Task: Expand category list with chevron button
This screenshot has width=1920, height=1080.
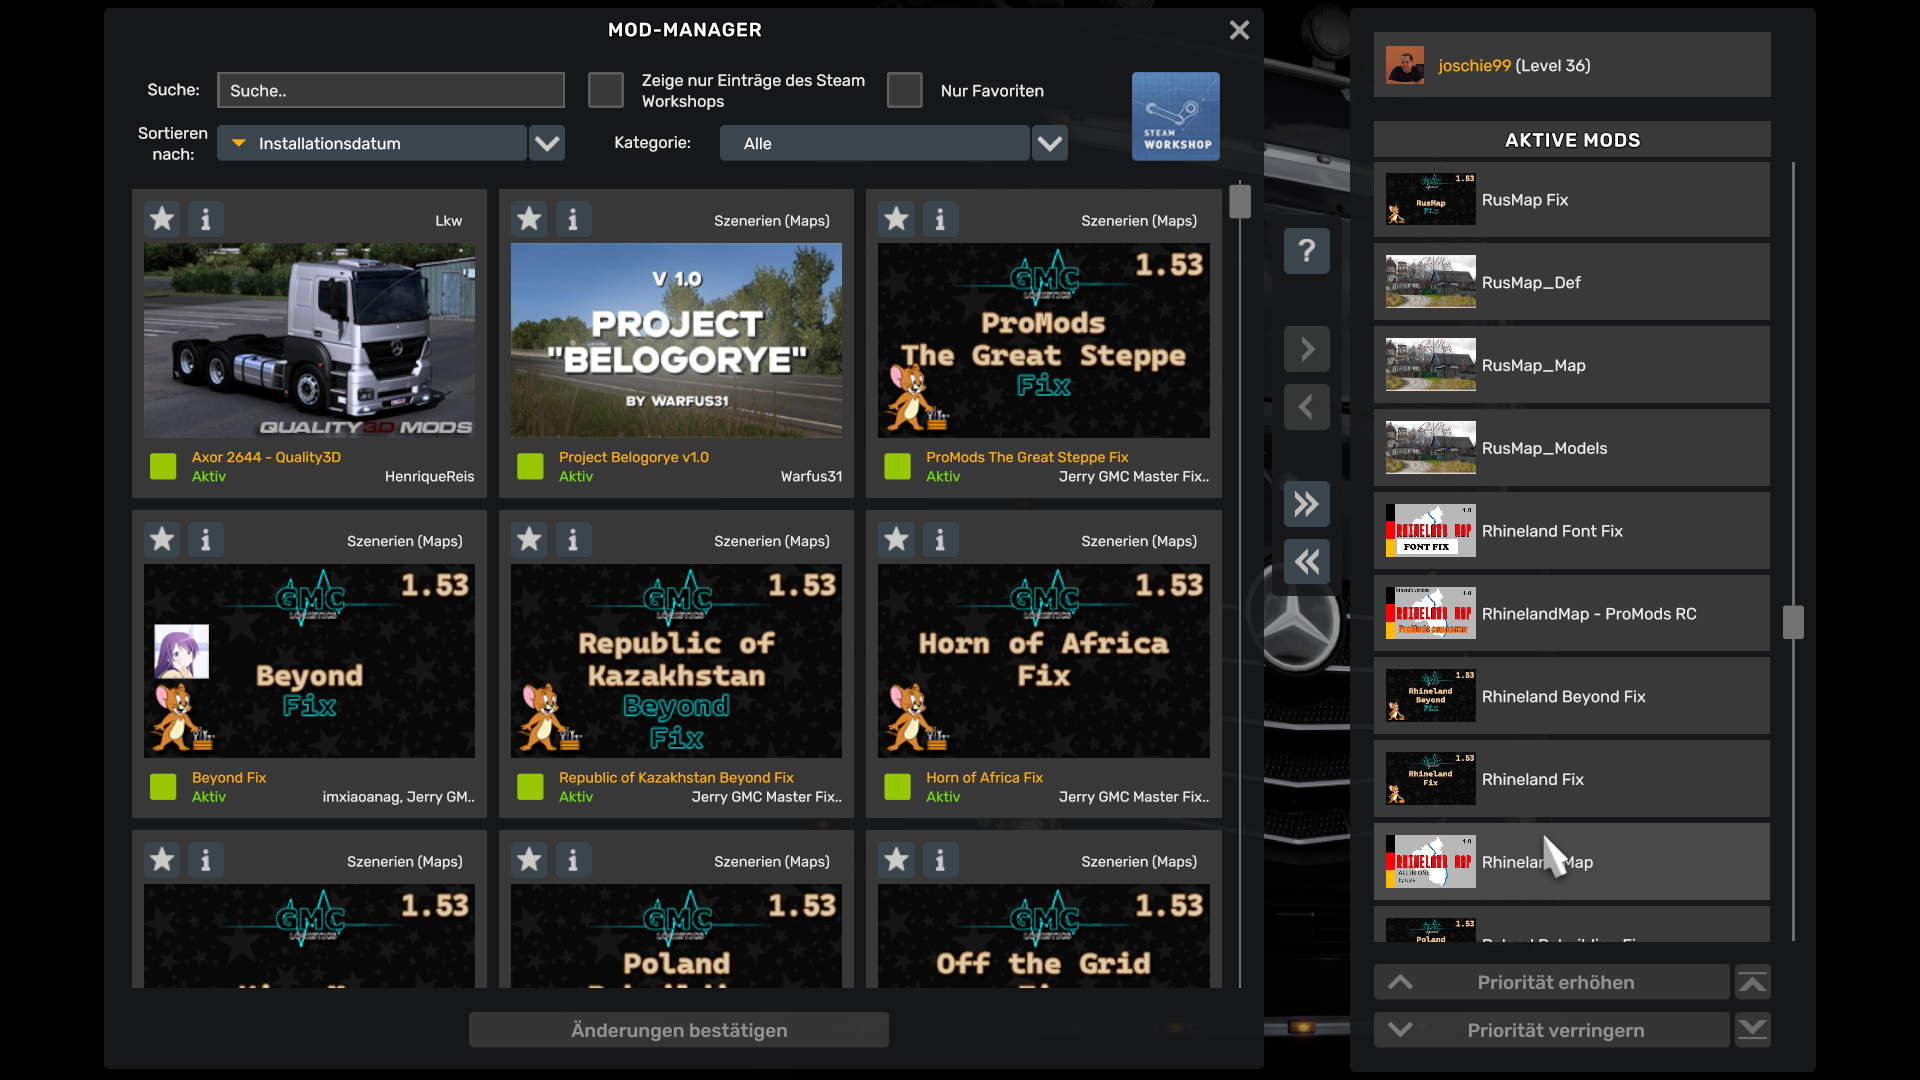Action: point(1050,143)
